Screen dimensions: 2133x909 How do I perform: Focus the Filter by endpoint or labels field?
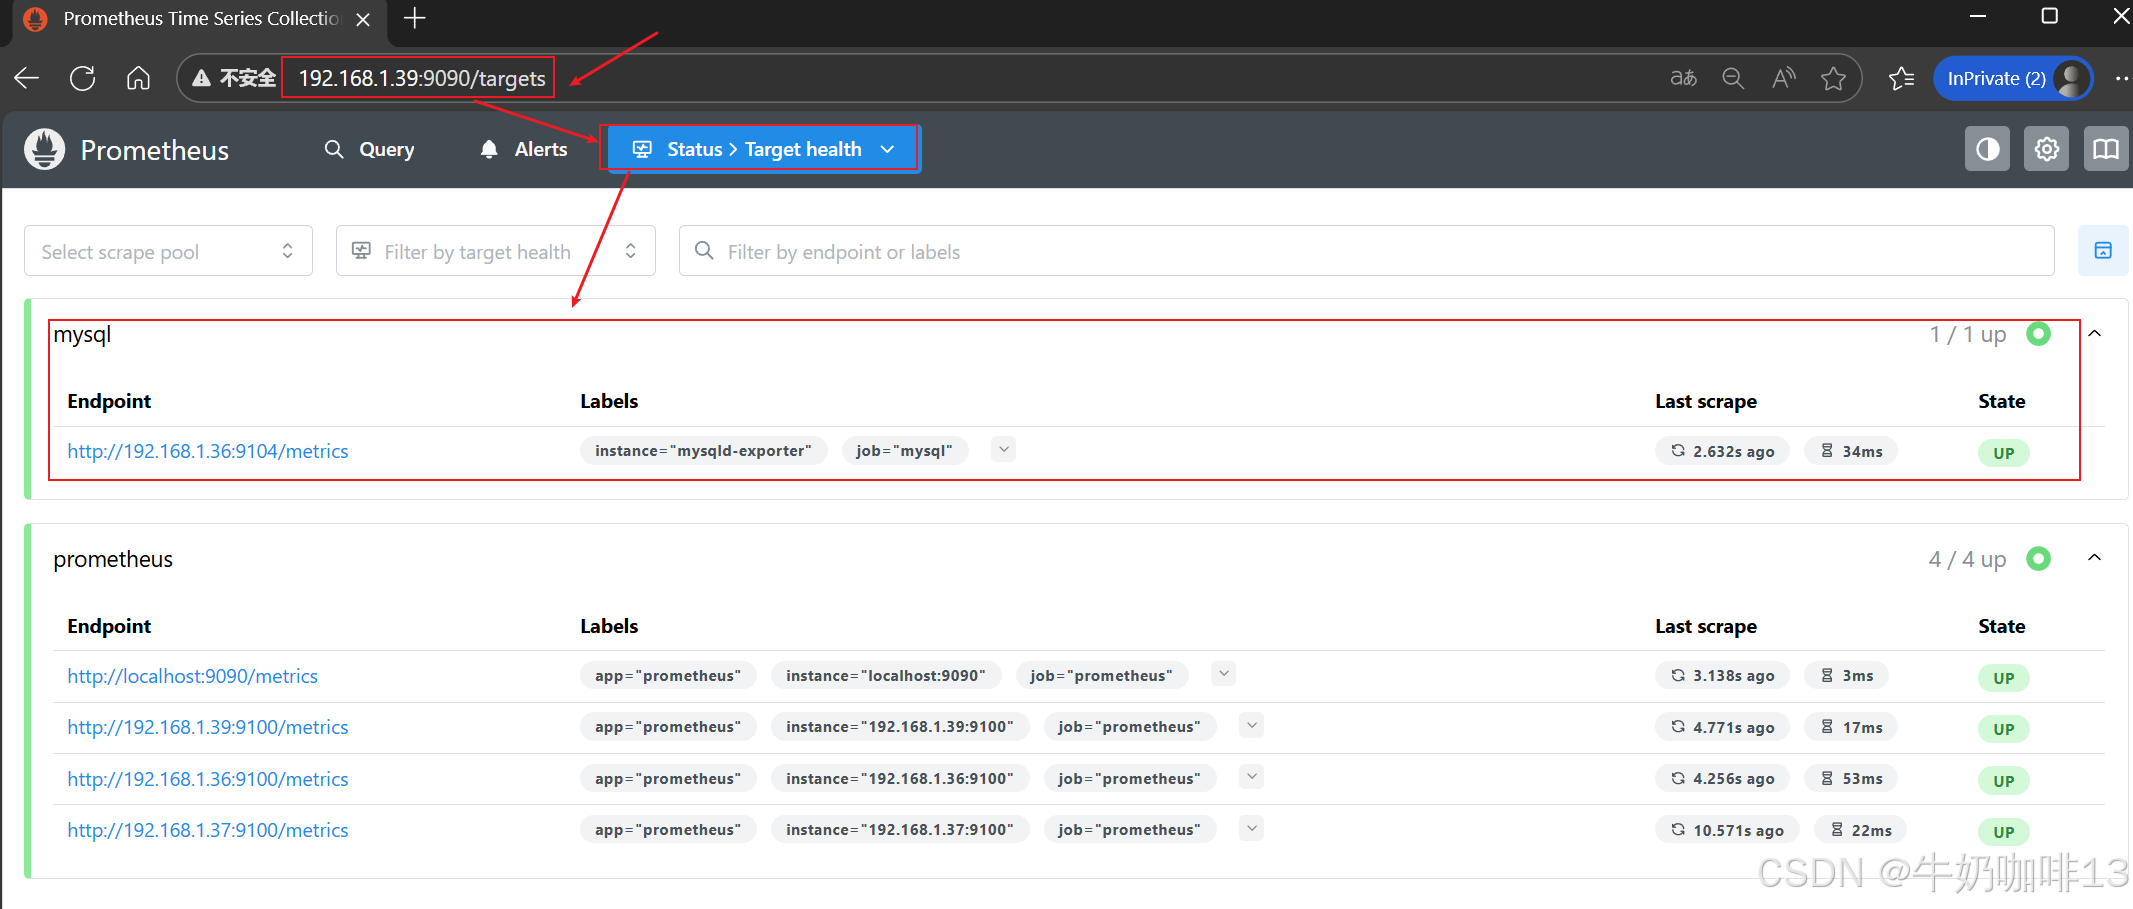pyautogui.click(x=1366, y=251)
